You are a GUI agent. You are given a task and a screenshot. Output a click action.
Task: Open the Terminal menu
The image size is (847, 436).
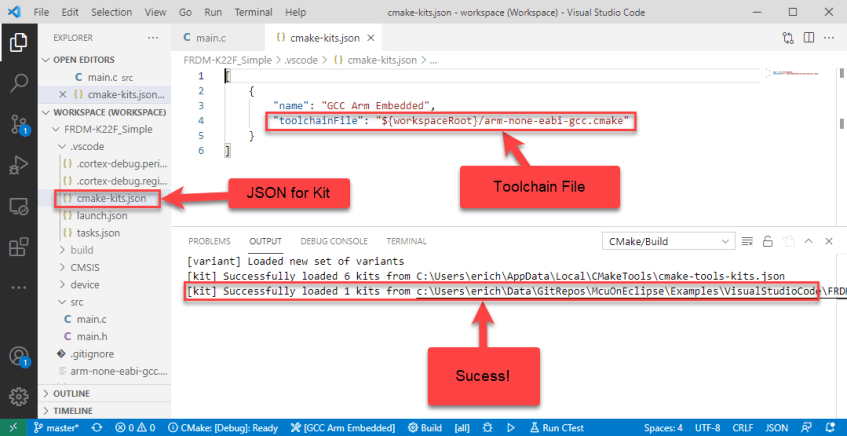pyautogui.click(x=251, y=12)
